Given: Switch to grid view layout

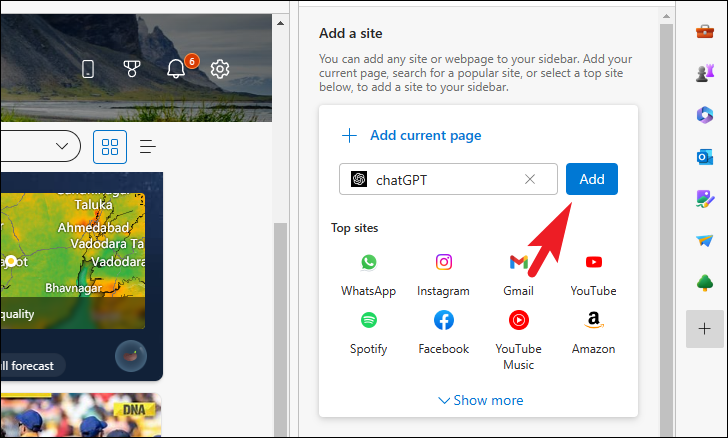Looking at the screenshot, I should coord(110,147).
